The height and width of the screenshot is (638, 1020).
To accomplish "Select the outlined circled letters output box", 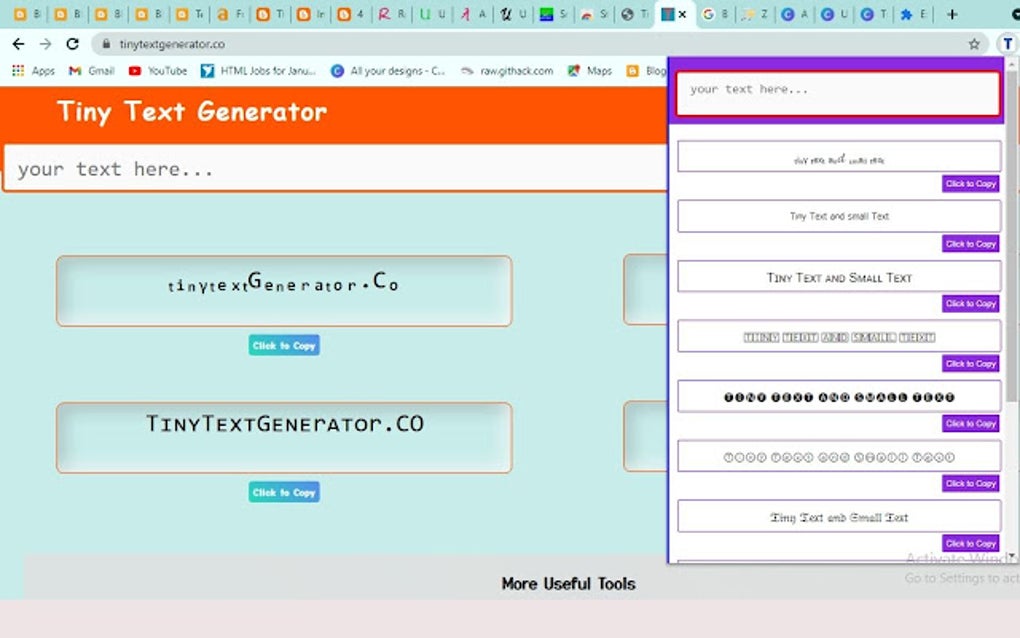I will [839, 457].
